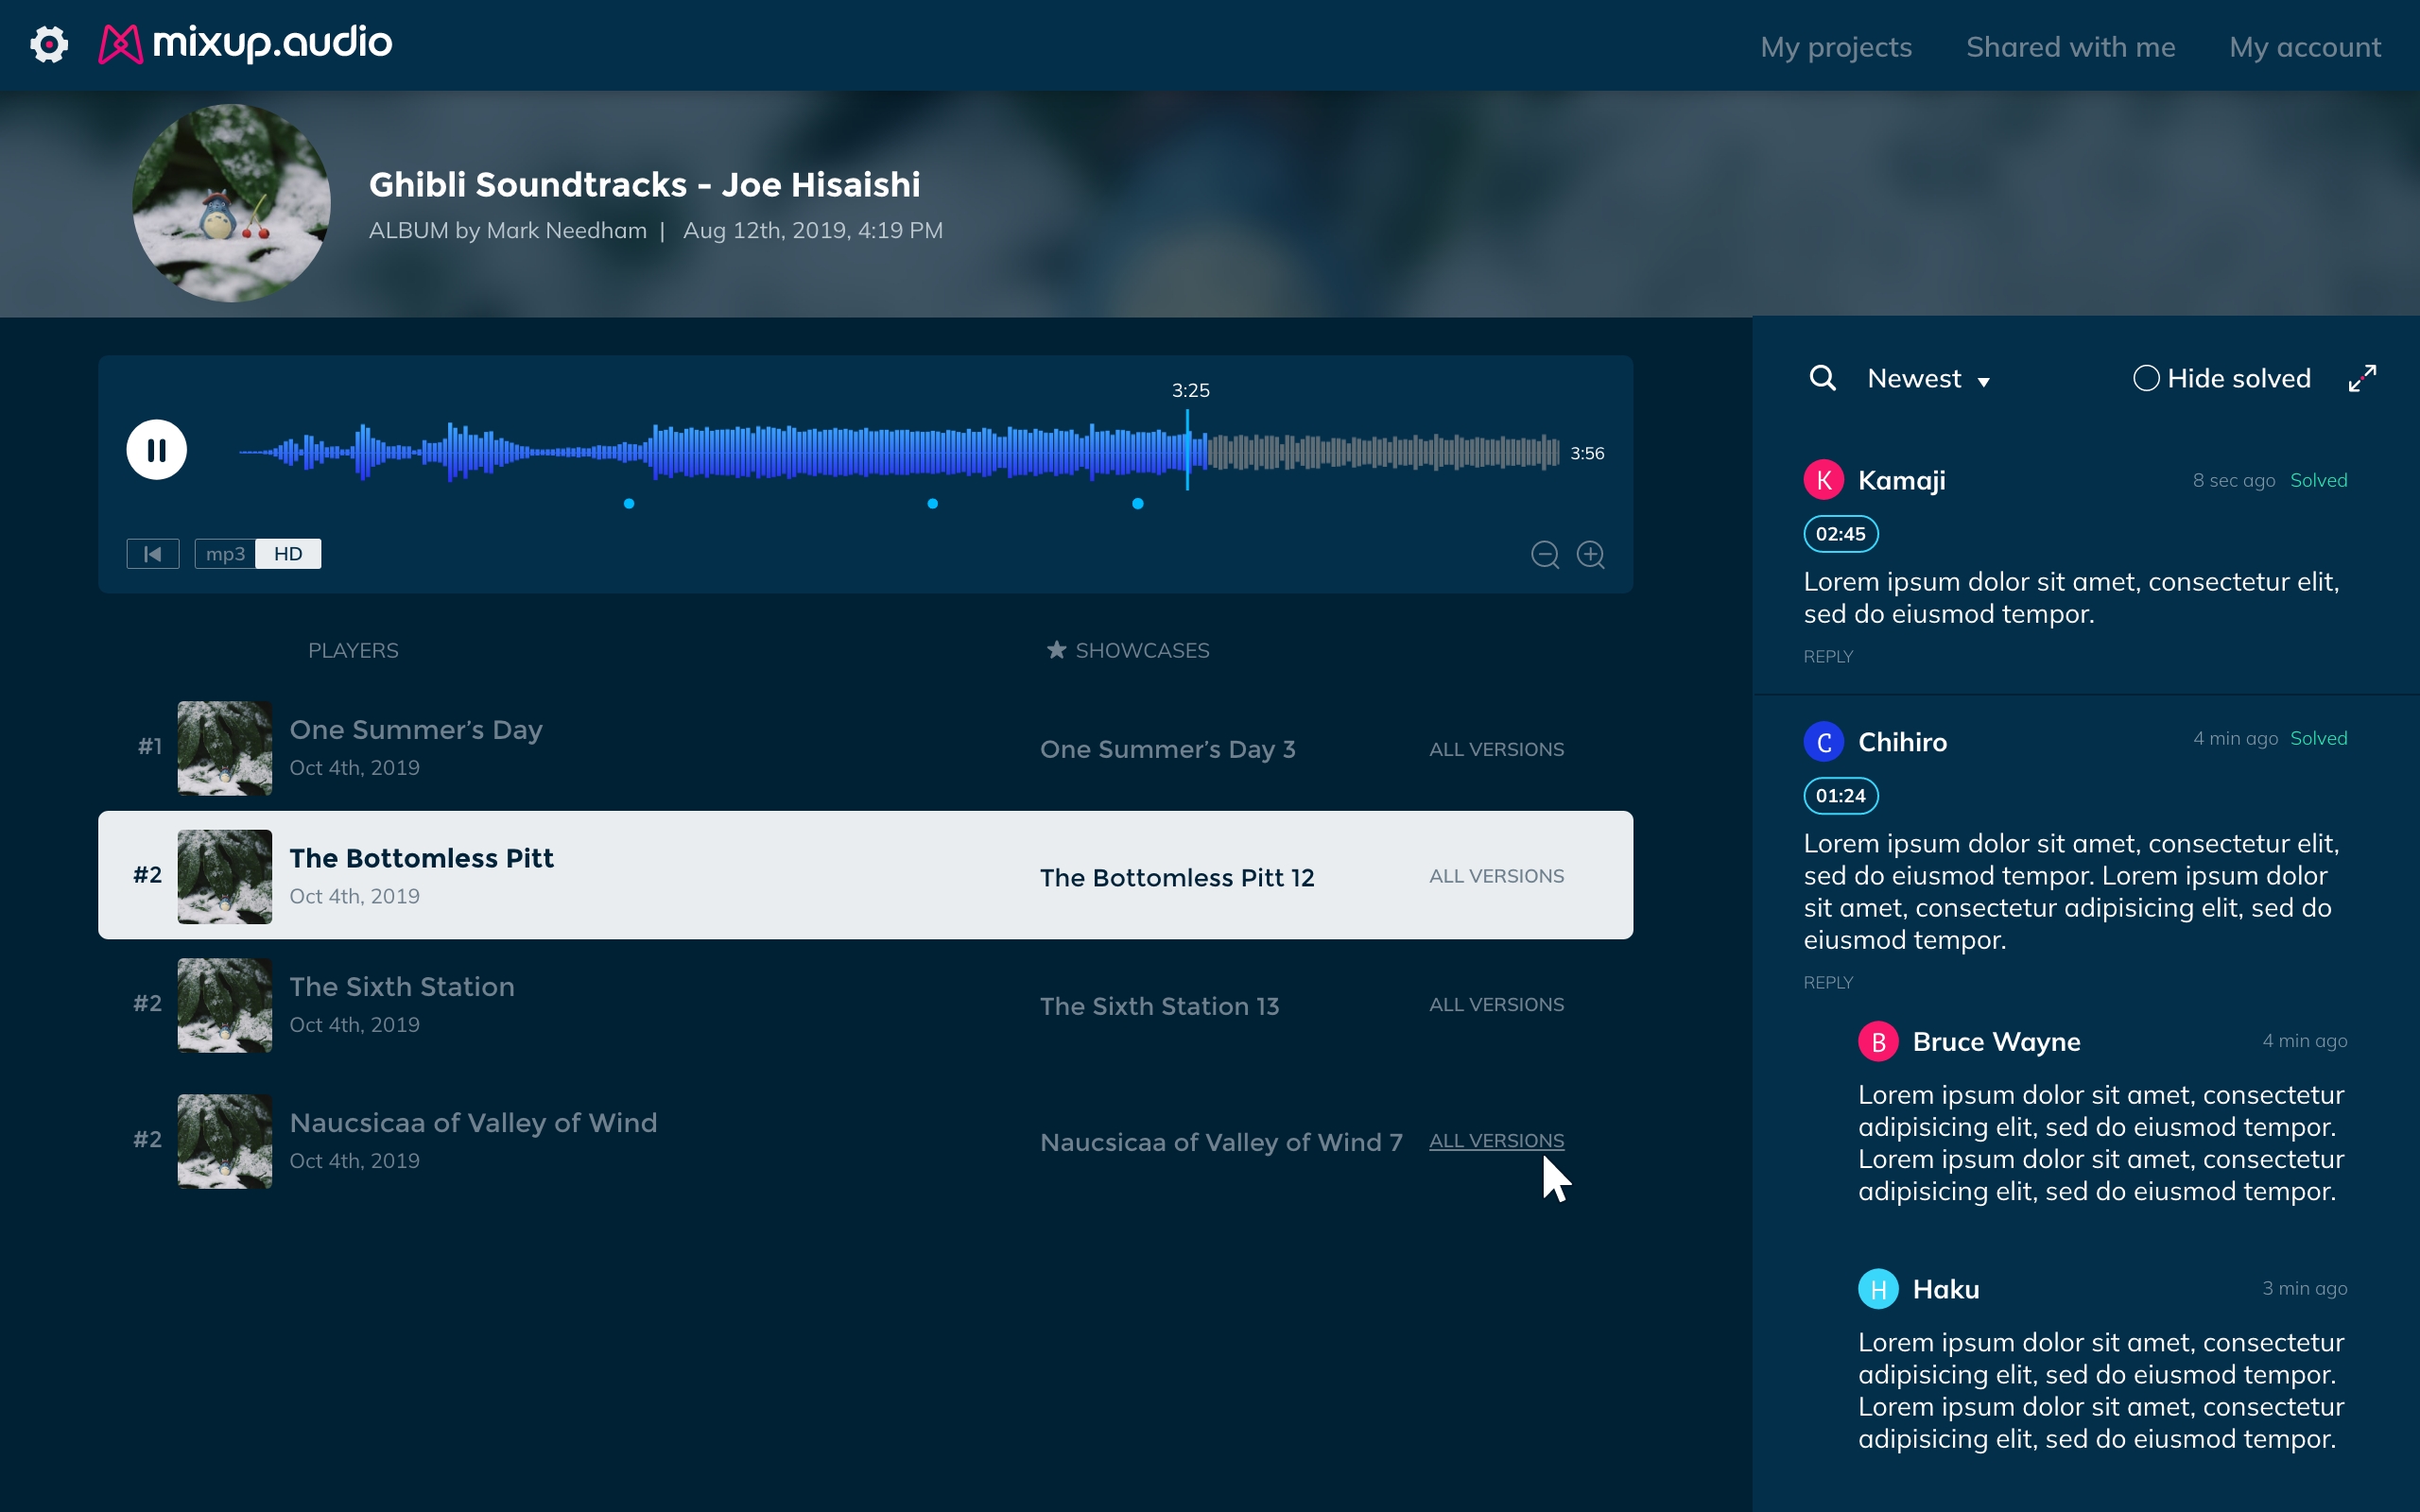The width and height of the screenshot is (2420, 1512).
Task: Open ALL VERSIONS for Naucsicaa of Valley of Wind
Action: pyautogui.click(x=1496, y=1141)
